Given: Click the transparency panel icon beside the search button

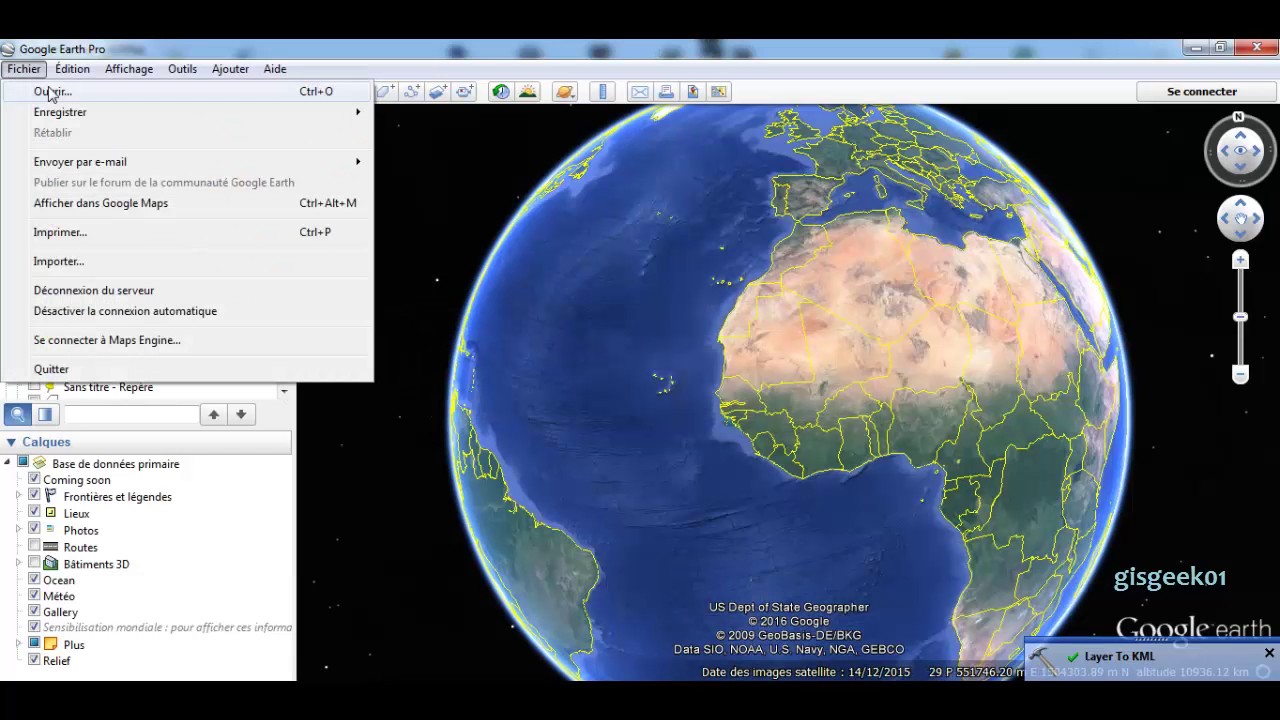Looking at the screenshot, I should (x=45, y=414).
